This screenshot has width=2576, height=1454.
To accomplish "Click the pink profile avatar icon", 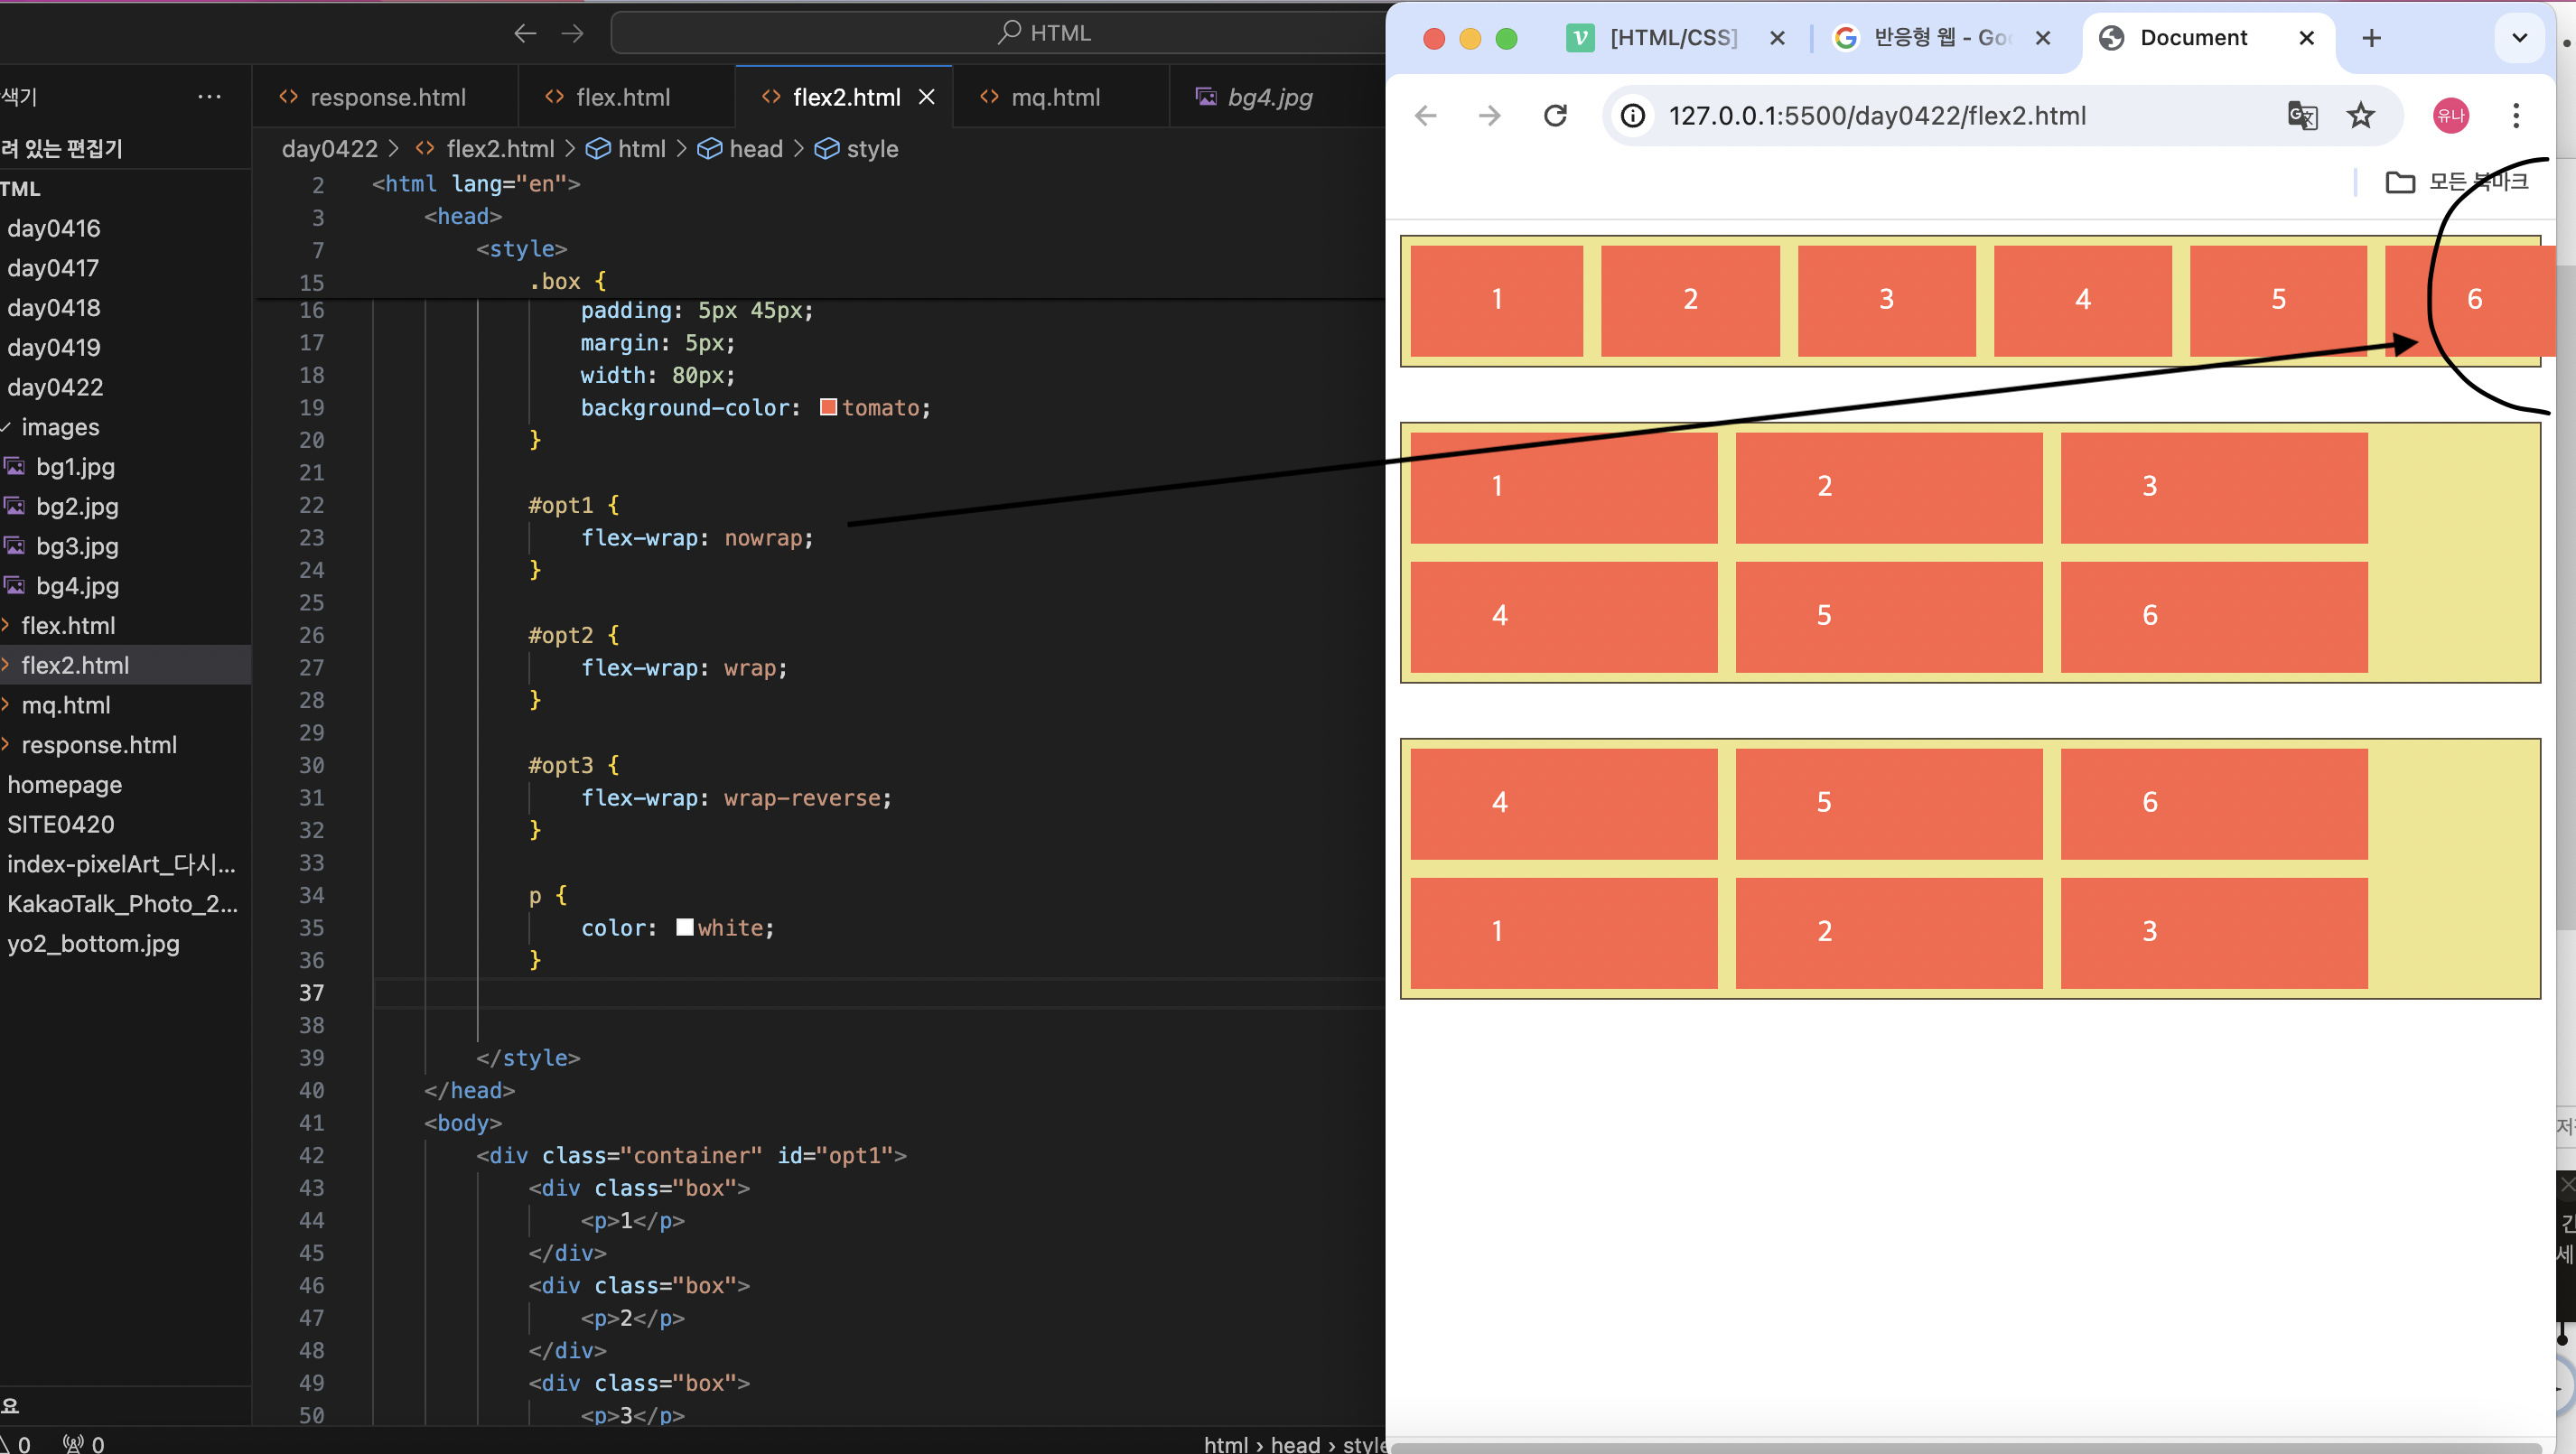I will [x=2450, y=116].
